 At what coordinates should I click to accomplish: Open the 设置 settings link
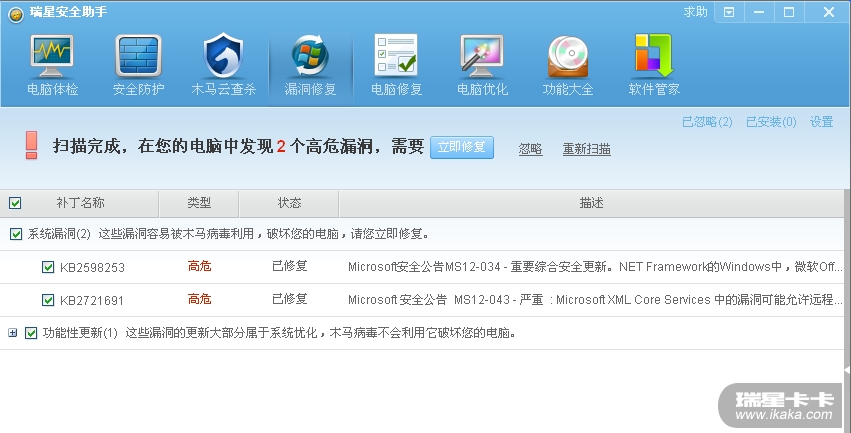tap(821, 122)
